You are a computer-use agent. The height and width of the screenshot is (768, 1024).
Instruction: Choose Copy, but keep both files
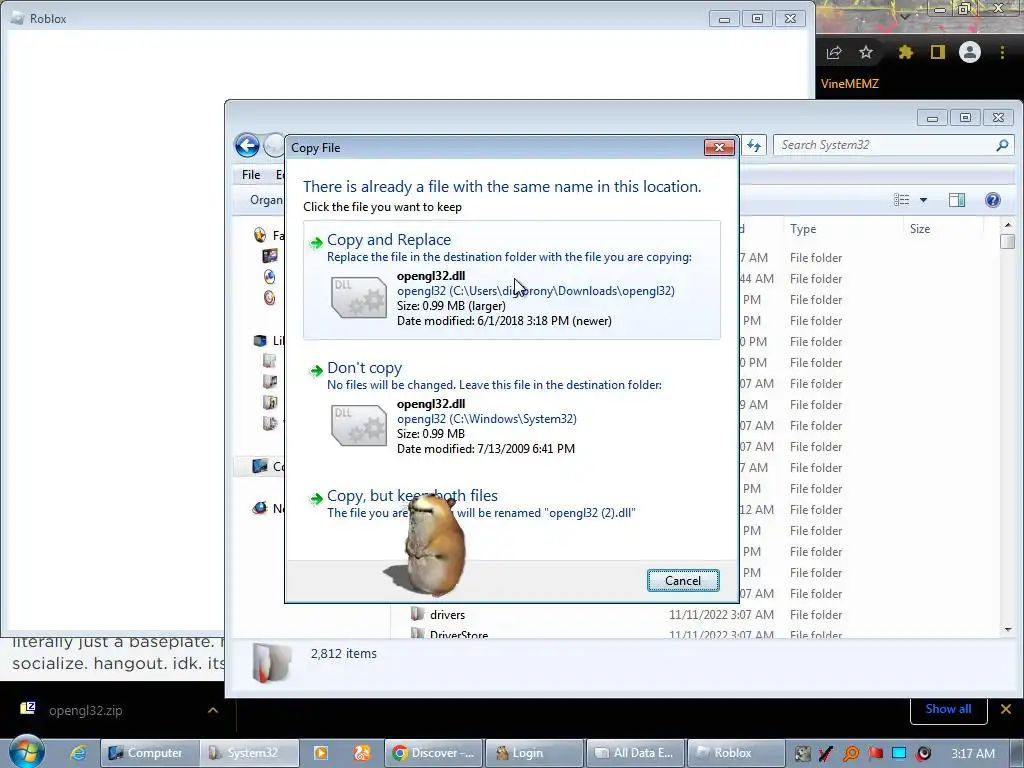pos(511,504)
